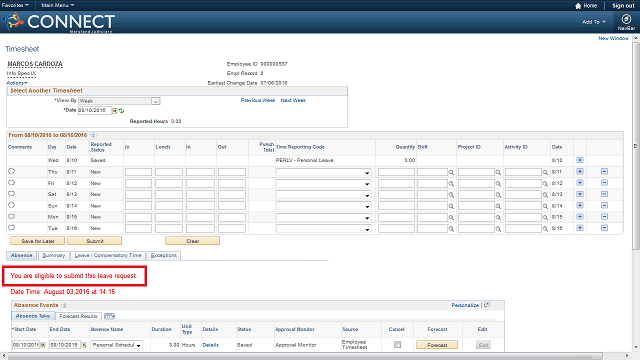Click the Home house icon
Viewport: 640px width, 360px height.
click(x=578, y=6)
